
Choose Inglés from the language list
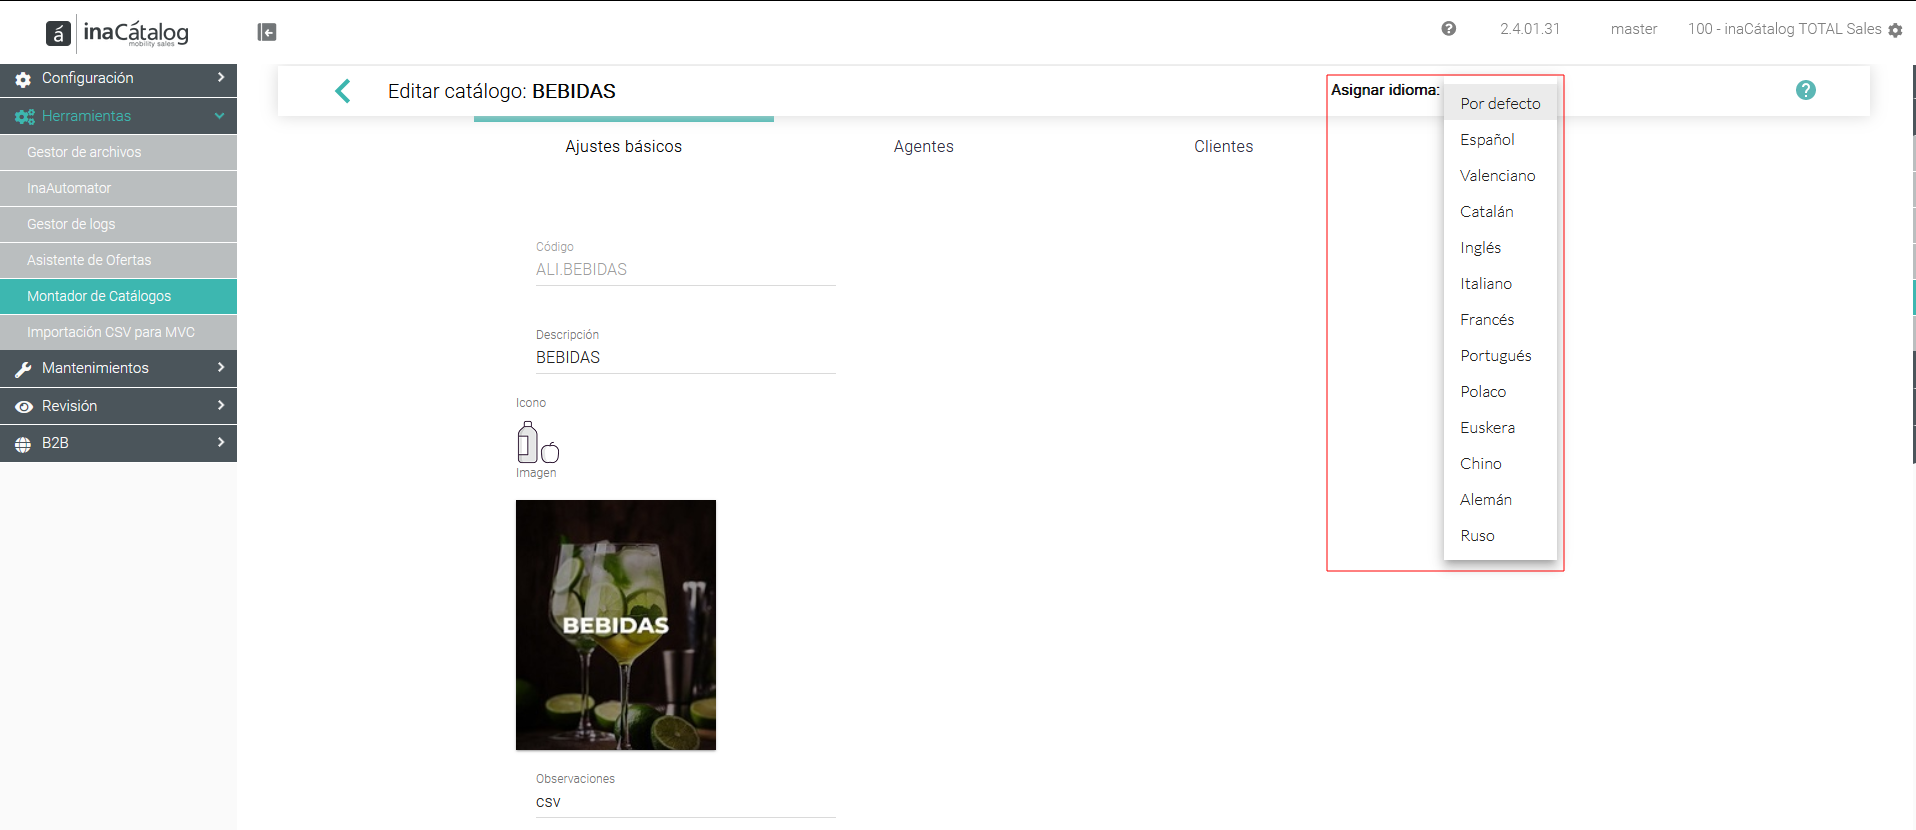coord(1500,247)
